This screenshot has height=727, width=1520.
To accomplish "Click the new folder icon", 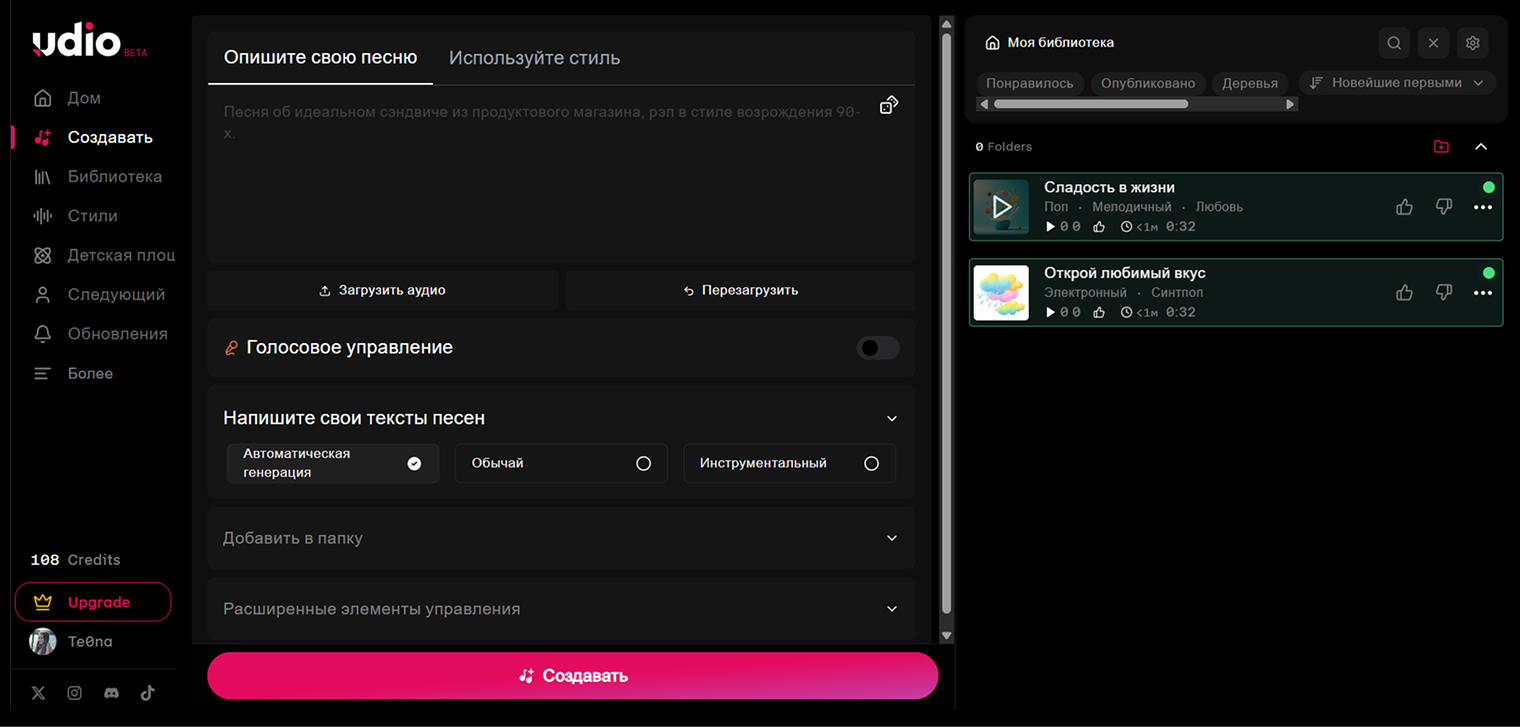I will point(1441,147).
